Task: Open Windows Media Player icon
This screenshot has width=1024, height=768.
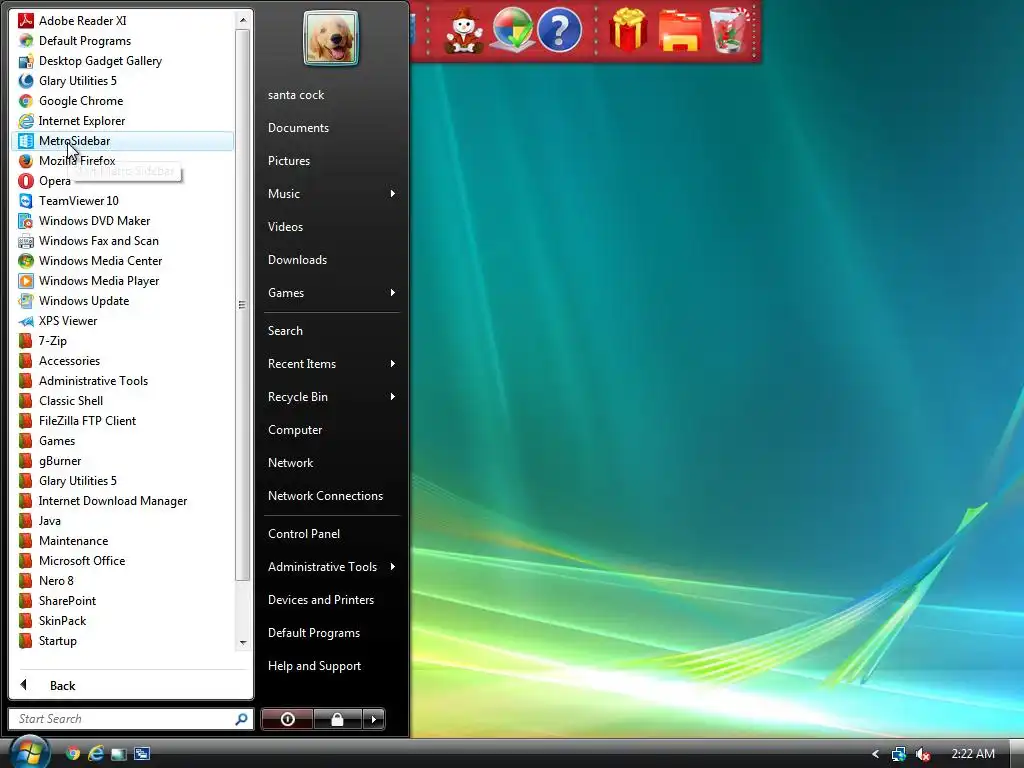Action: pos(25,281)
